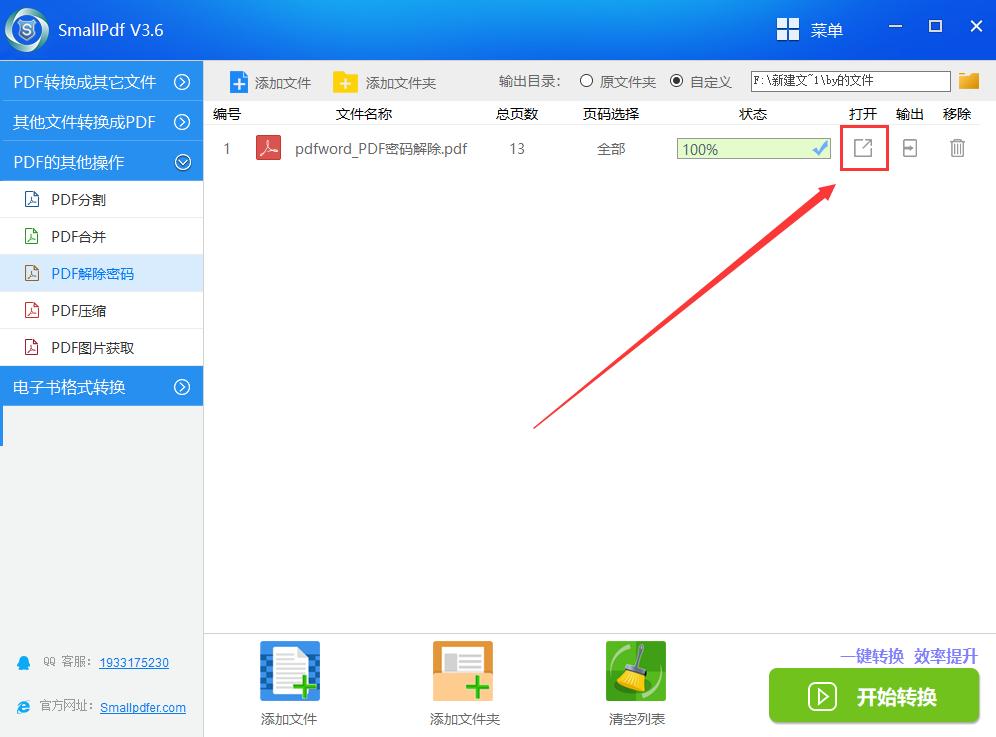
Task: Clear the list using the 清空列表 icon
Action: click(636, 670)
